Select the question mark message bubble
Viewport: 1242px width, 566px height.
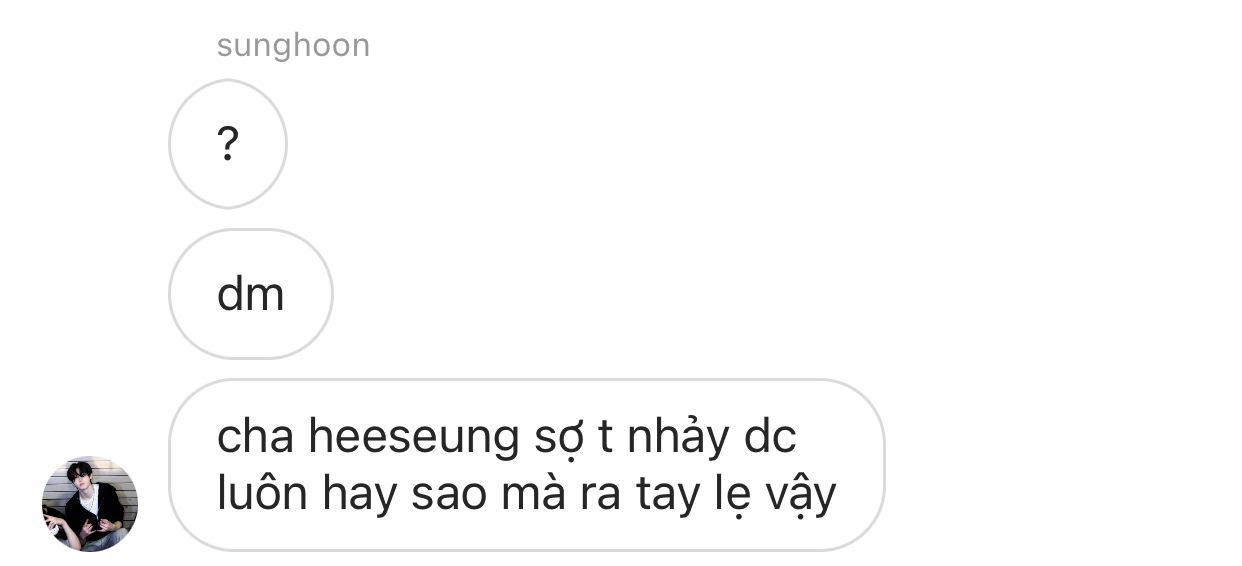[x=228, y=144]
